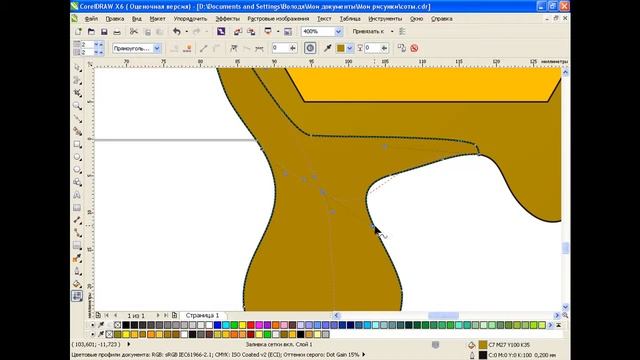Expand the application launcher dropdown arrow
The image size is (640, 360).
(278, 31)
